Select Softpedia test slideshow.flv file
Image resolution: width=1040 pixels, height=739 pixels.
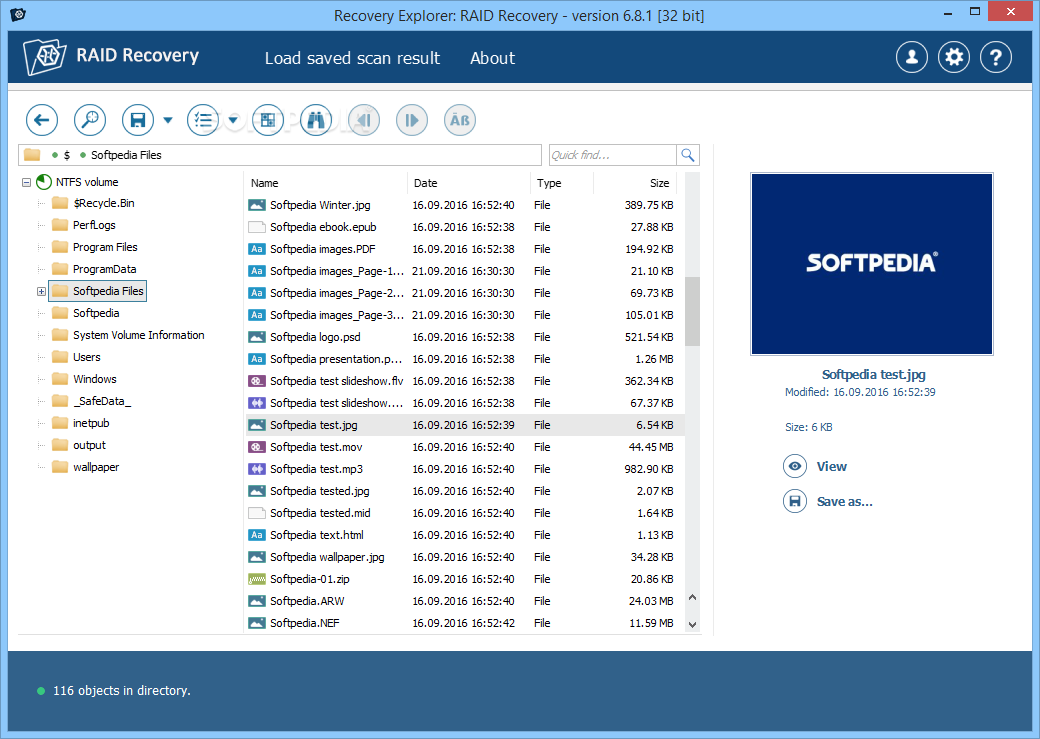click(x=464, y=381)
